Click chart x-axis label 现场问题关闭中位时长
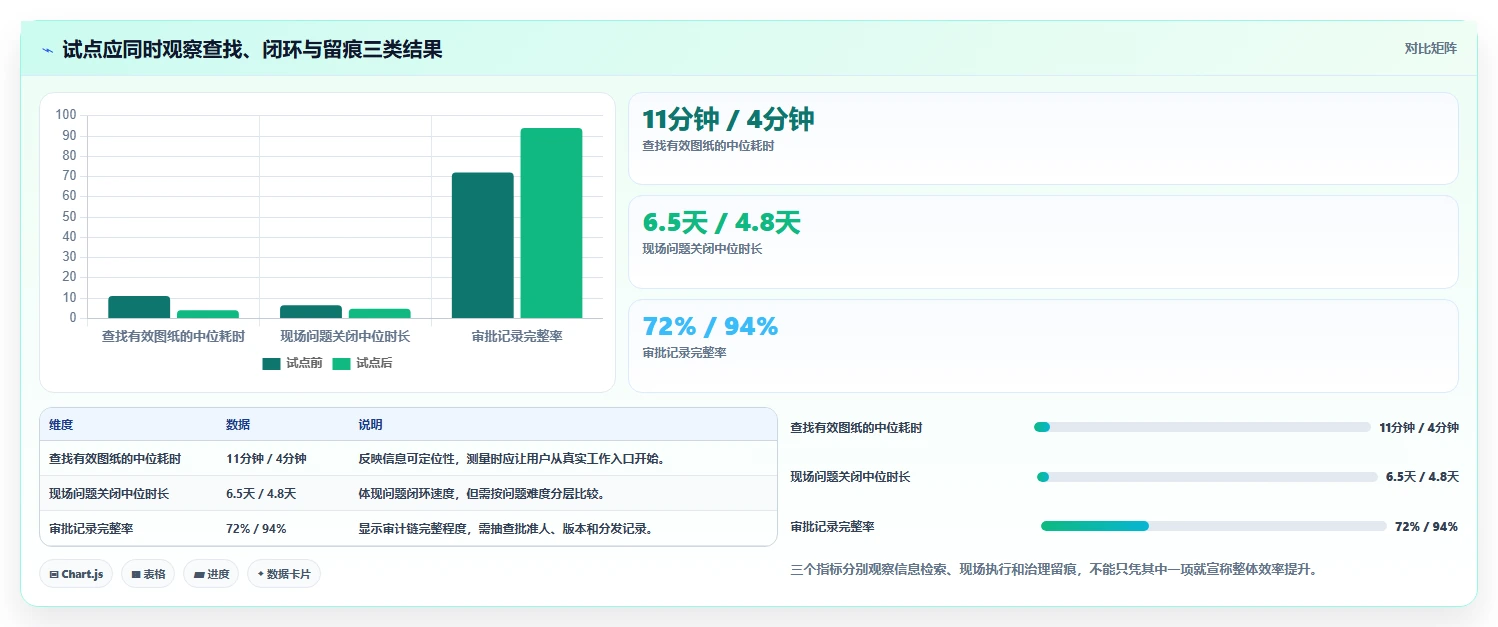 coord(345,337)
